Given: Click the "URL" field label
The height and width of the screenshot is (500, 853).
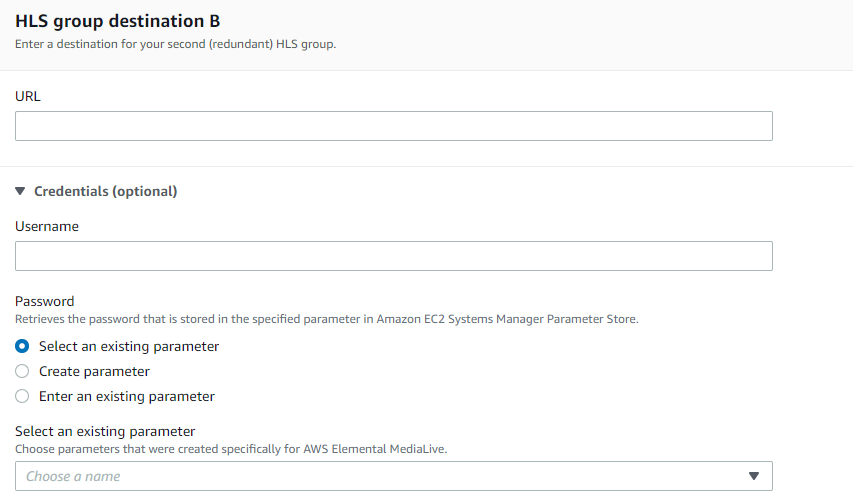Looking at the screenshot, I should (28, 96).
